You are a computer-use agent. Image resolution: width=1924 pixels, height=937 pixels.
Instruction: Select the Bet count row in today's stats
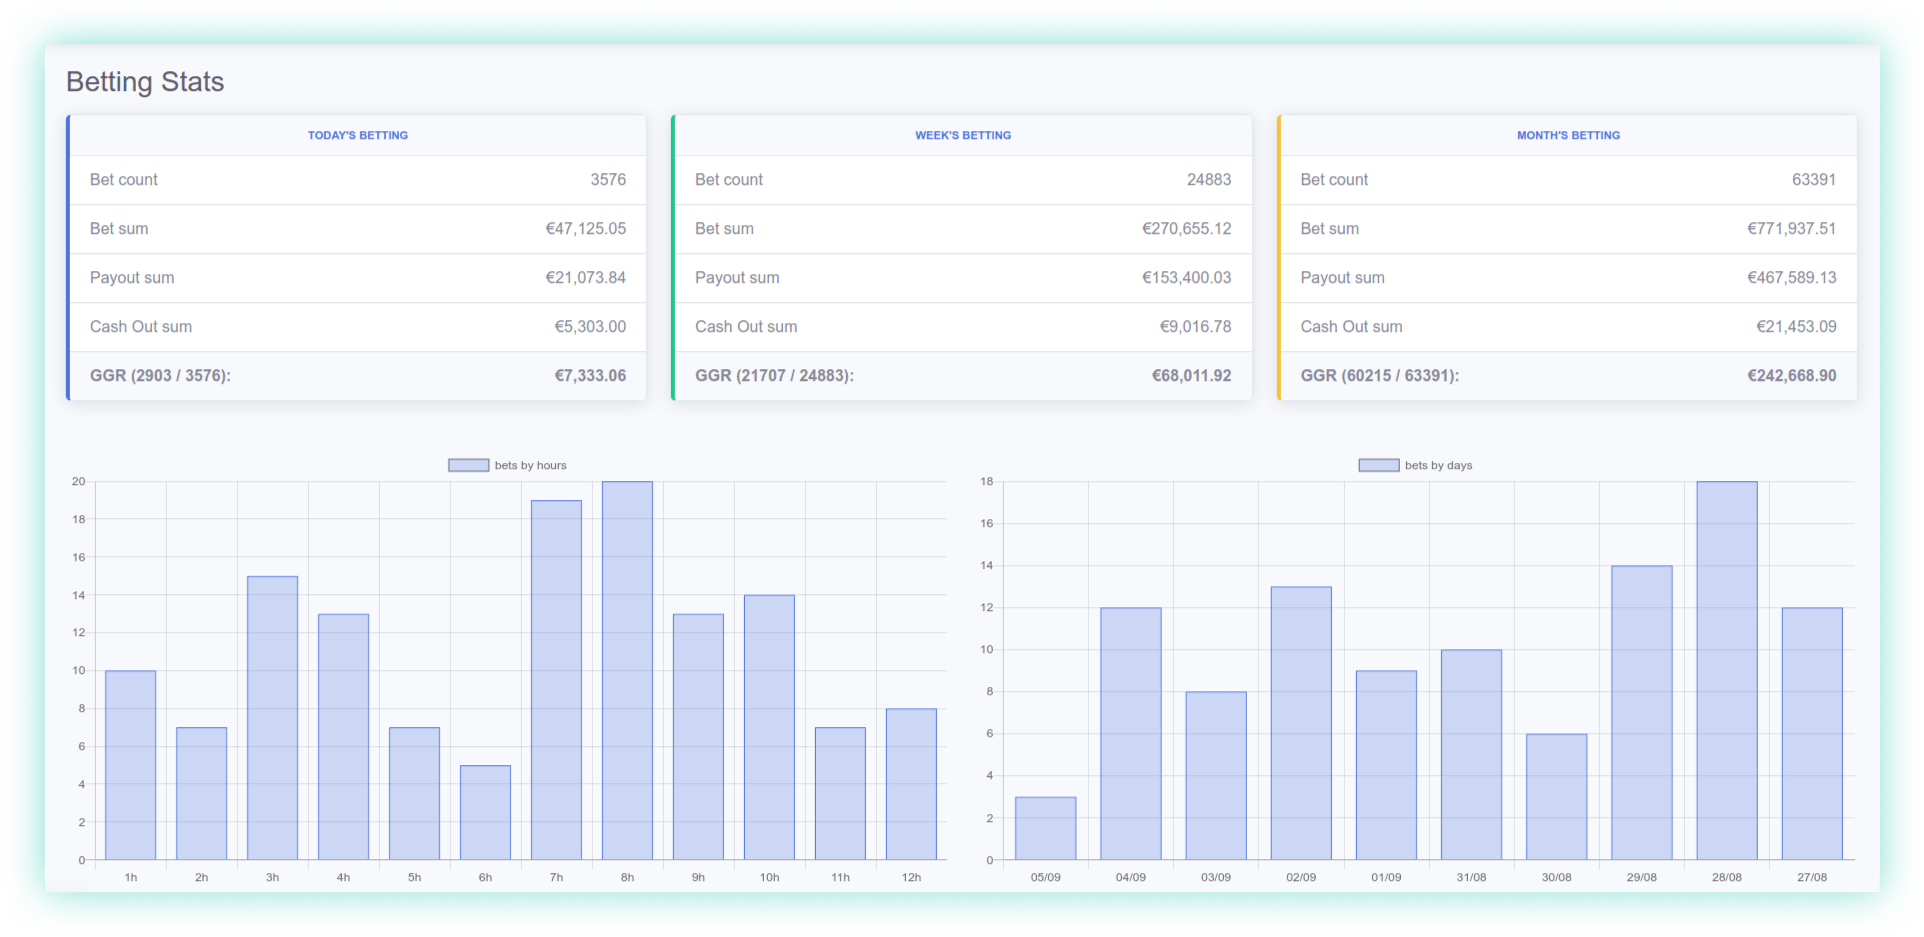357,180
